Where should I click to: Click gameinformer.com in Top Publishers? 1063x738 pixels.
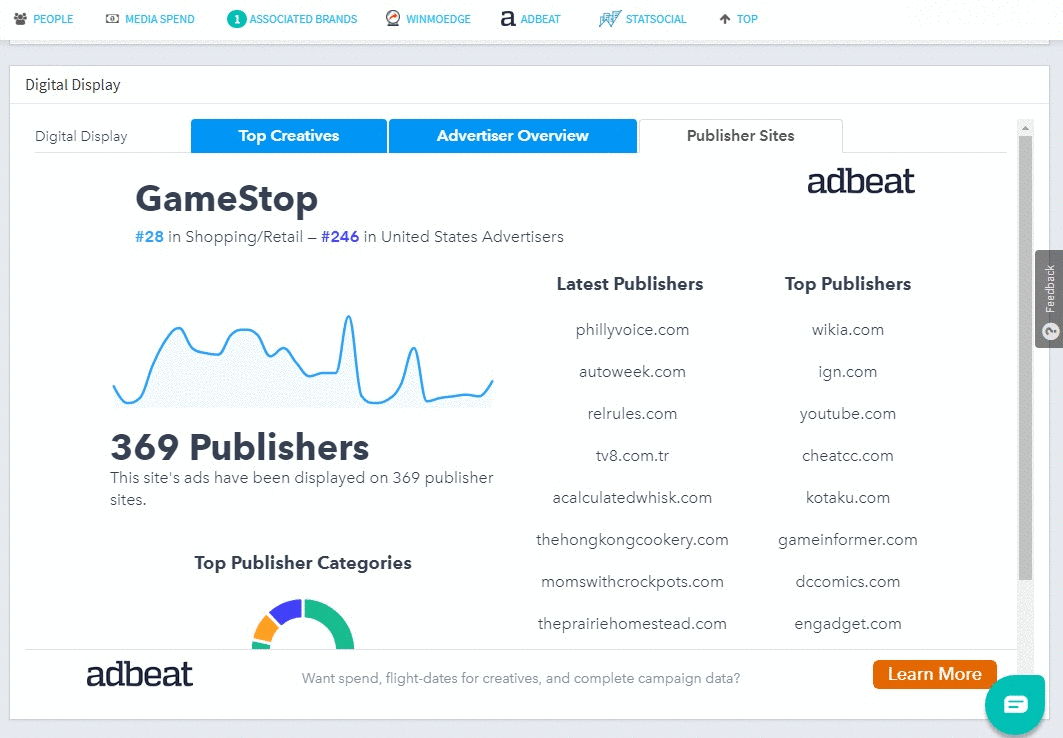(x=847, y=540)
